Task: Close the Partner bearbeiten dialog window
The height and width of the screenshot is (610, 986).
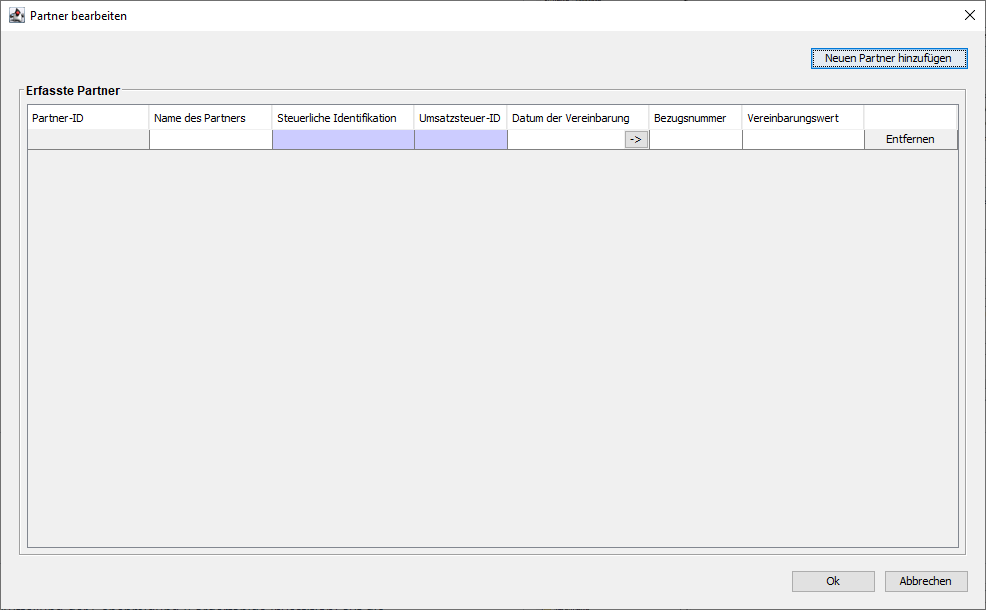Action: coord(969,16)
